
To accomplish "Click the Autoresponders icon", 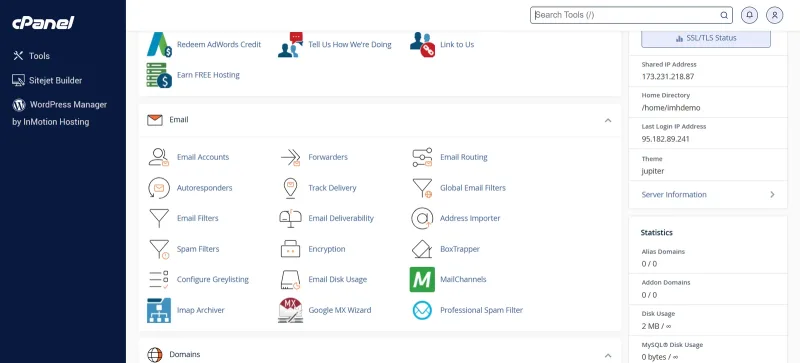I will (x=159, y=188).
